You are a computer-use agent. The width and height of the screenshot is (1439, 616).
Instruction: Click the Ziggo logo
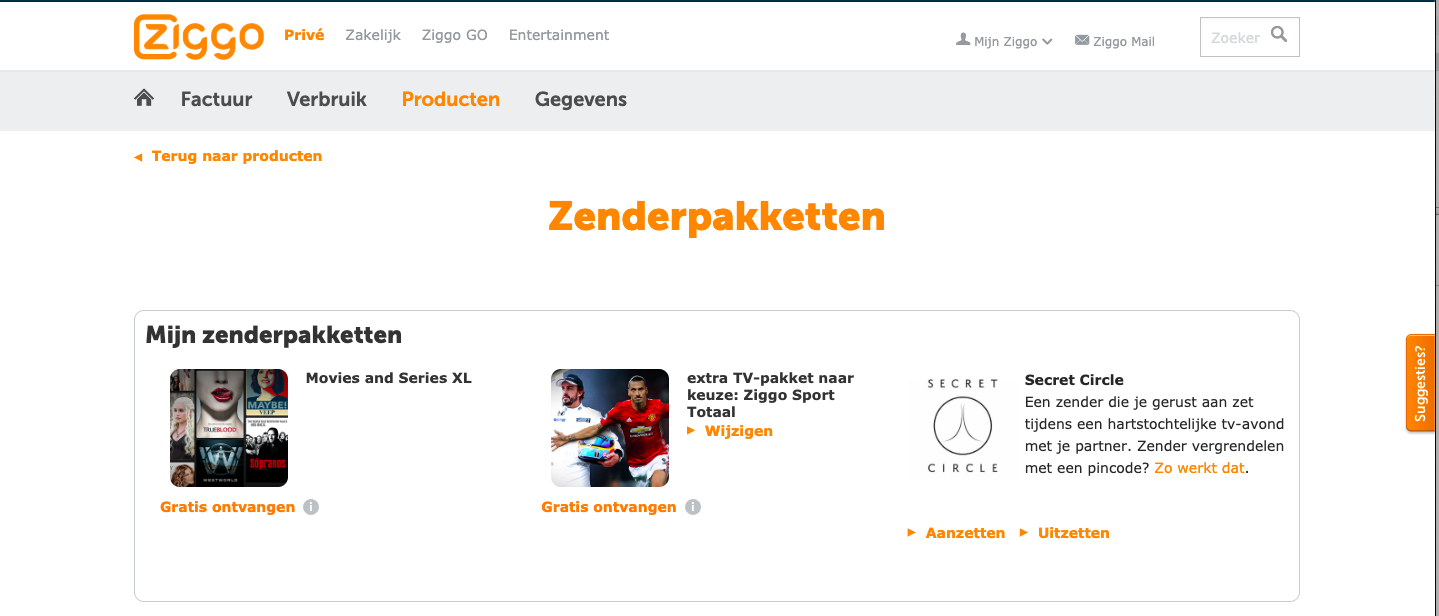tap(198, 37)
